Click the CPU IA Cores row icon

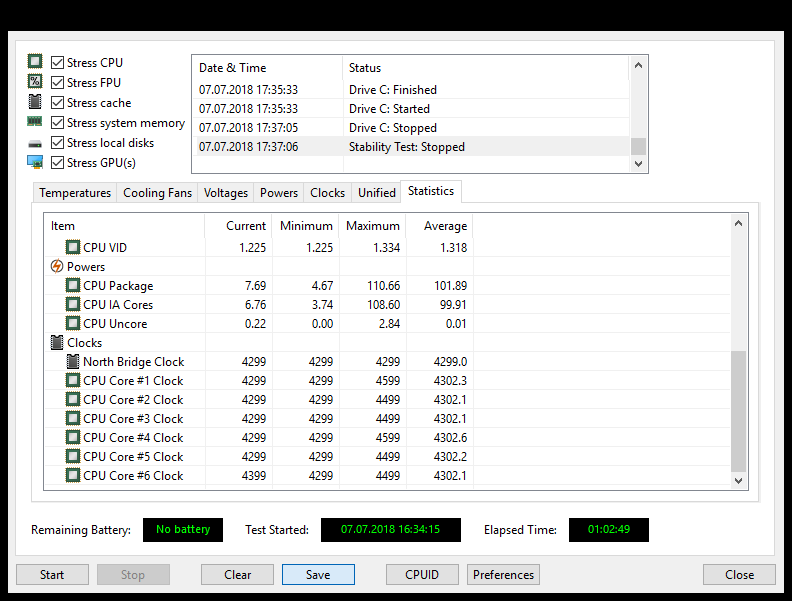tap(73, 304)
